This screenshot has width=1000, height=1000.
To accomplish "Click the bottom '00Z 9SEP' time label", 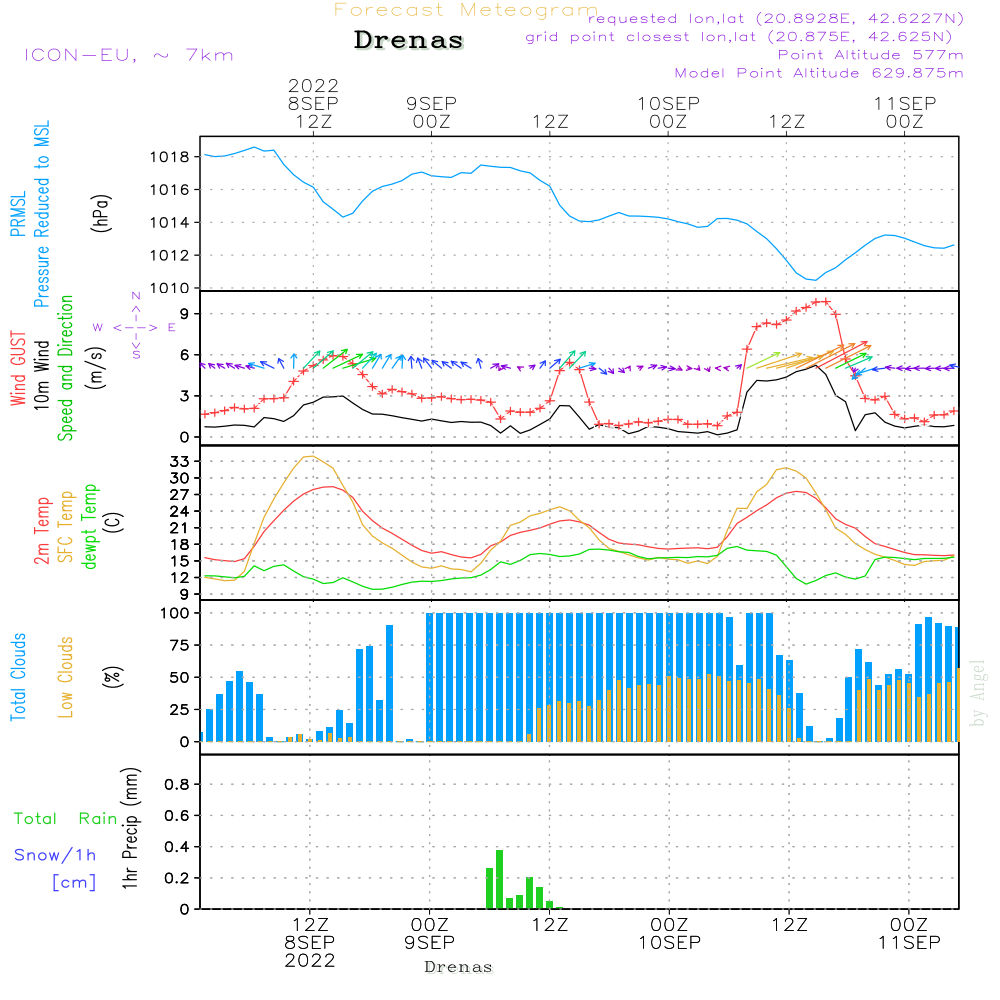I will (x=429, y=934).
